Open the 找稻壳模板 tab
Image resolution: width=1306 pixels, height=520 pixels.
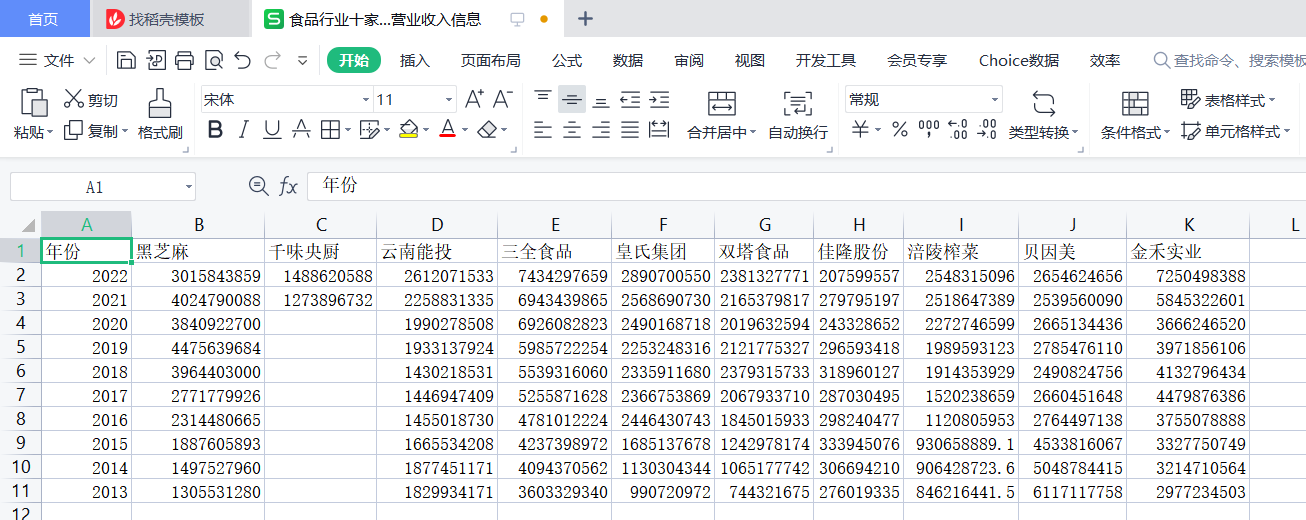click(170, 19)
